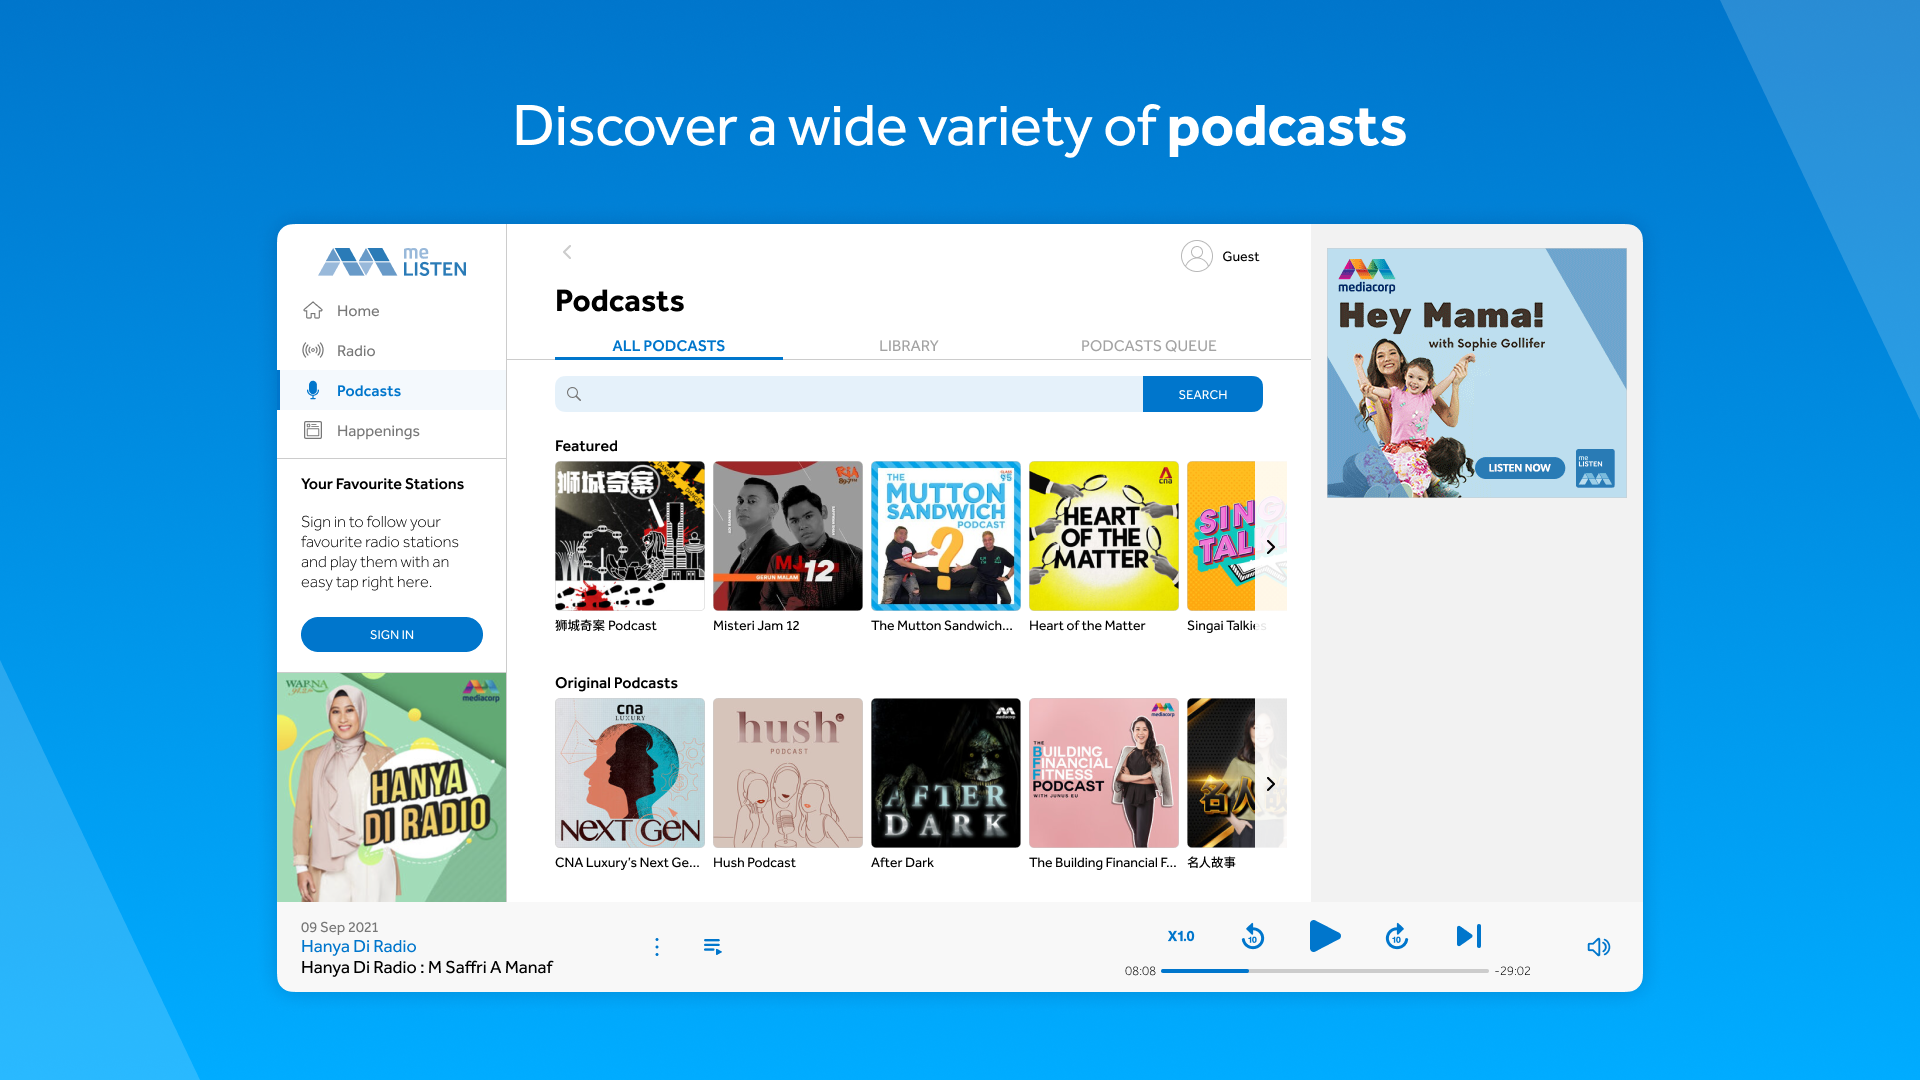Mute the volume speaker icon

click(1598, 947)
